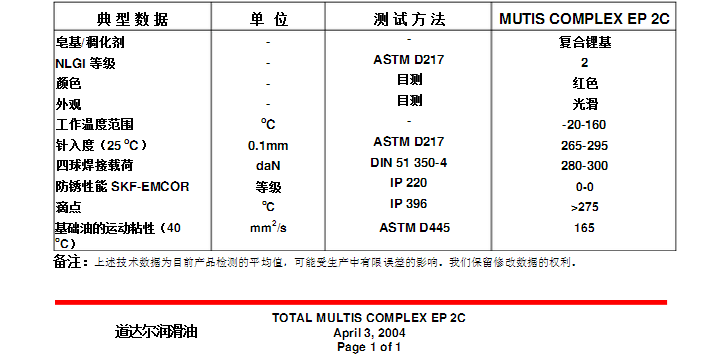Click the test method 'IP 396'
The width and height of the screenshot is (721, 362).
coord(408,204)
